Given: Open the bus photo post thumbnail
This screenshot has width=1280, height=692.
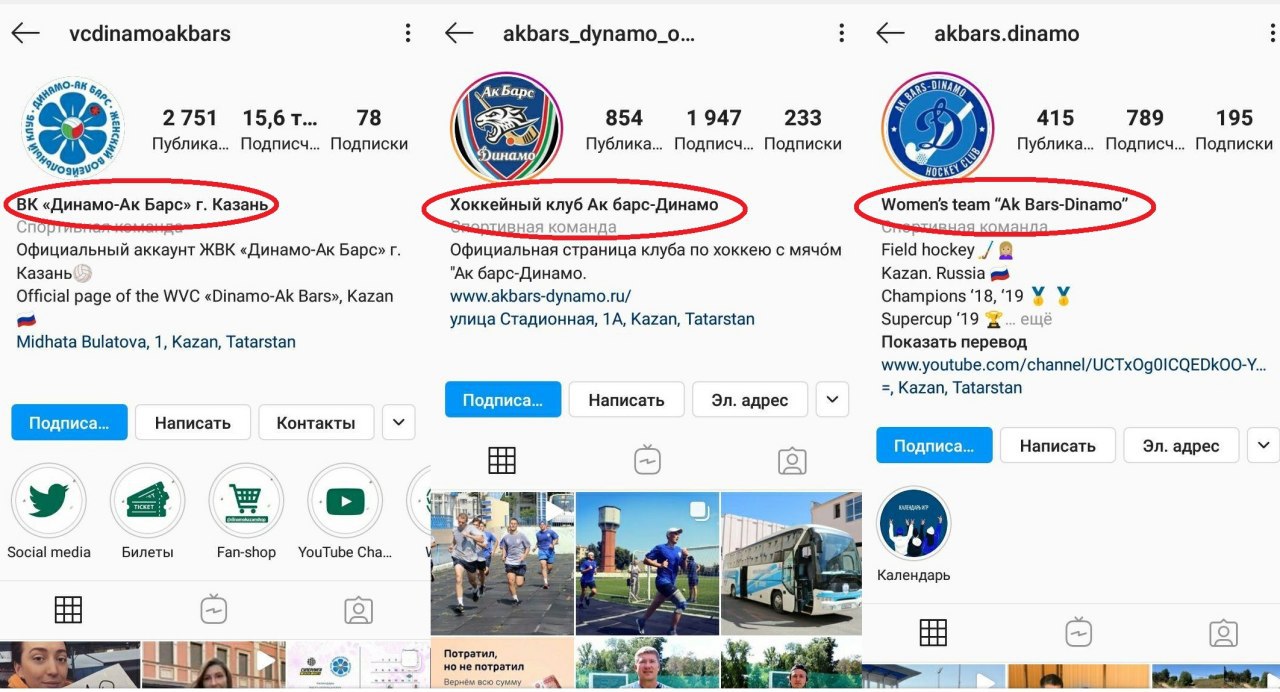Looking at the screenshot, I should pyautogui.click(x=791, y=563).
